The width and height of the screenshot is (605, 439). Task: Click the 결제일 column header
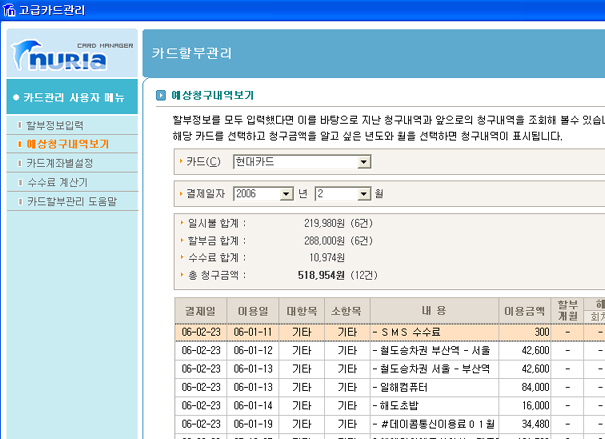(201, 310)
